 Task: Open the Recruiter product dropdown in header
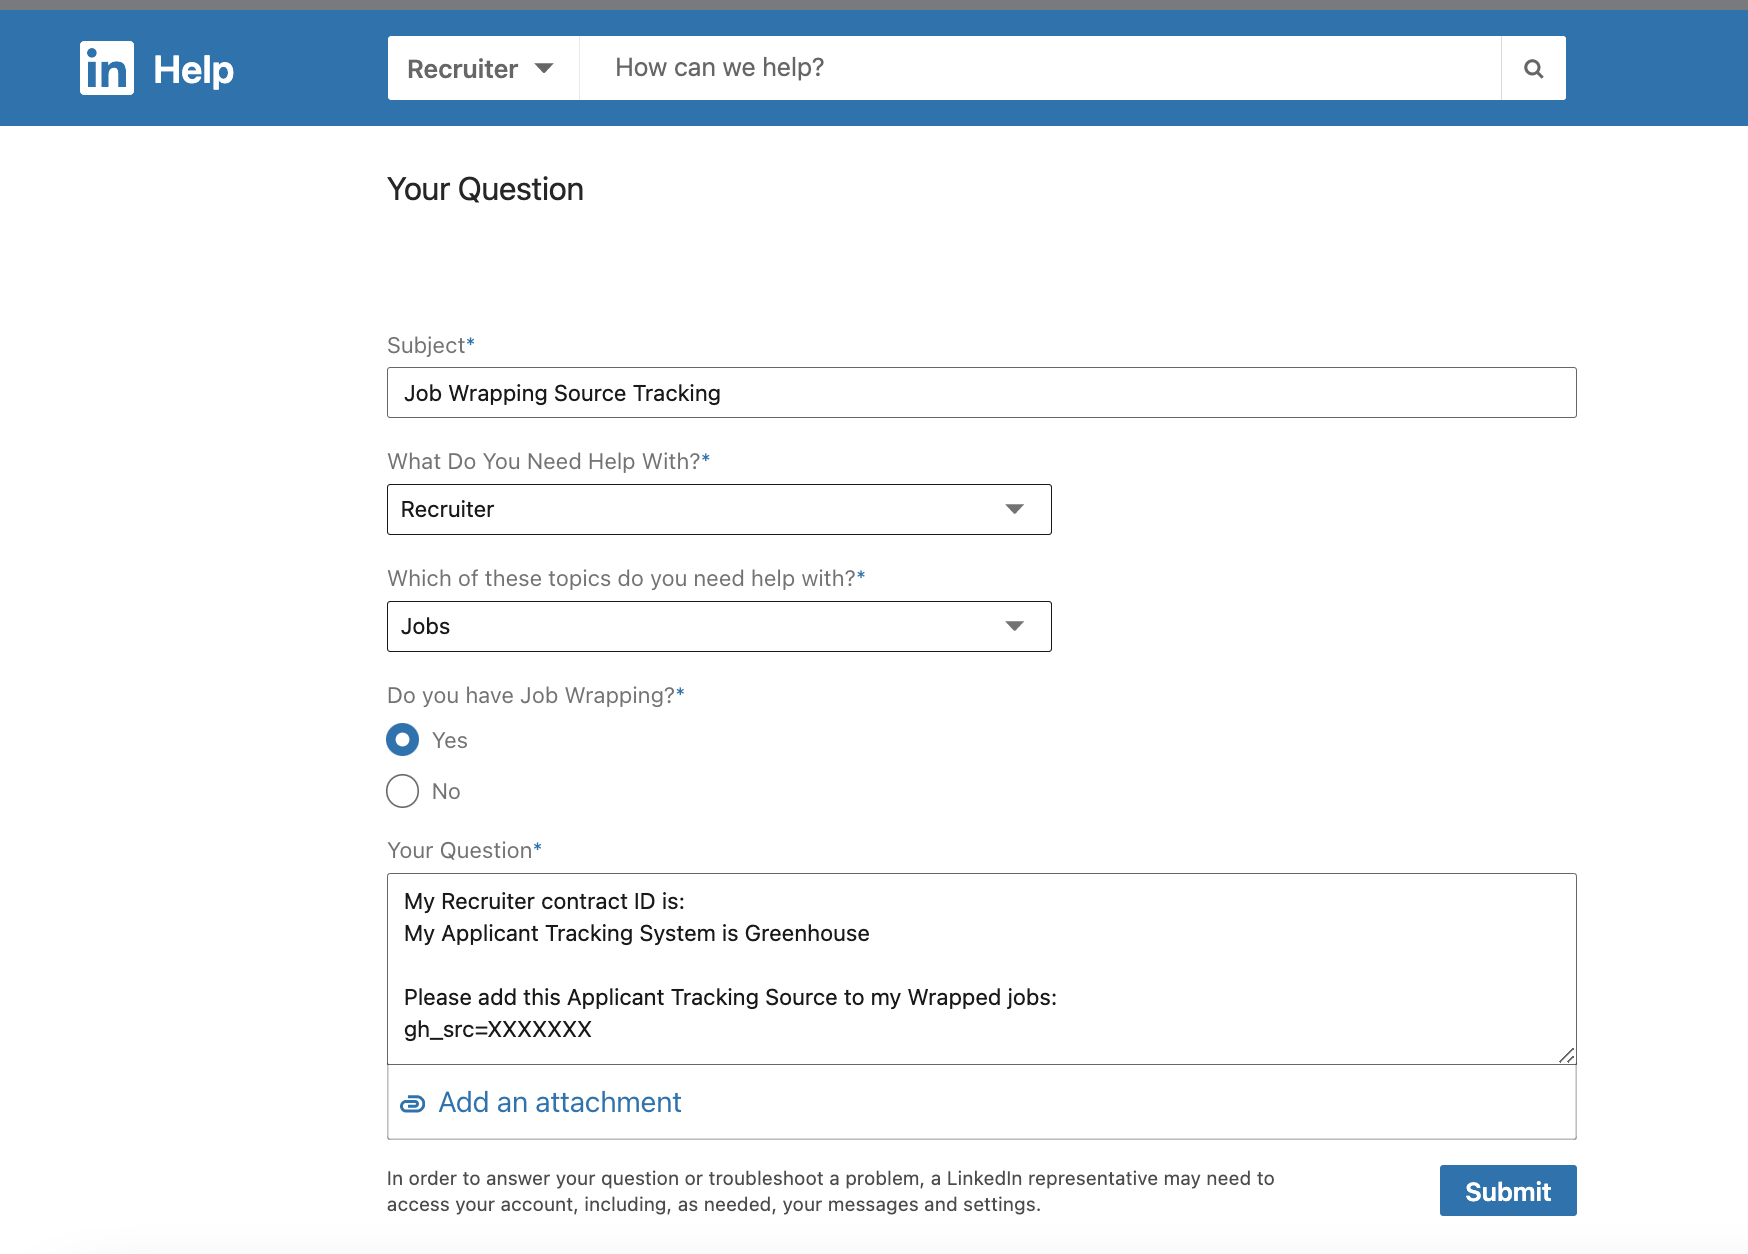click(x=483, y=68)
